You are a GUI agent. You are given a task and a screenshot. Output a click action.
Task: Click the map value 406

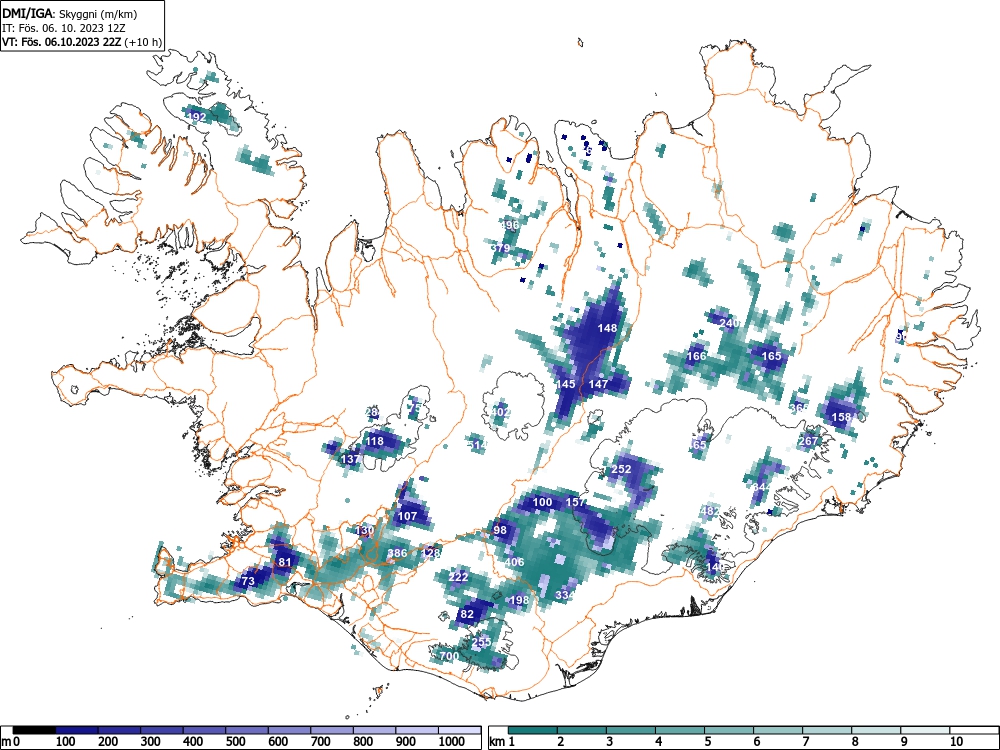point(515,562)
